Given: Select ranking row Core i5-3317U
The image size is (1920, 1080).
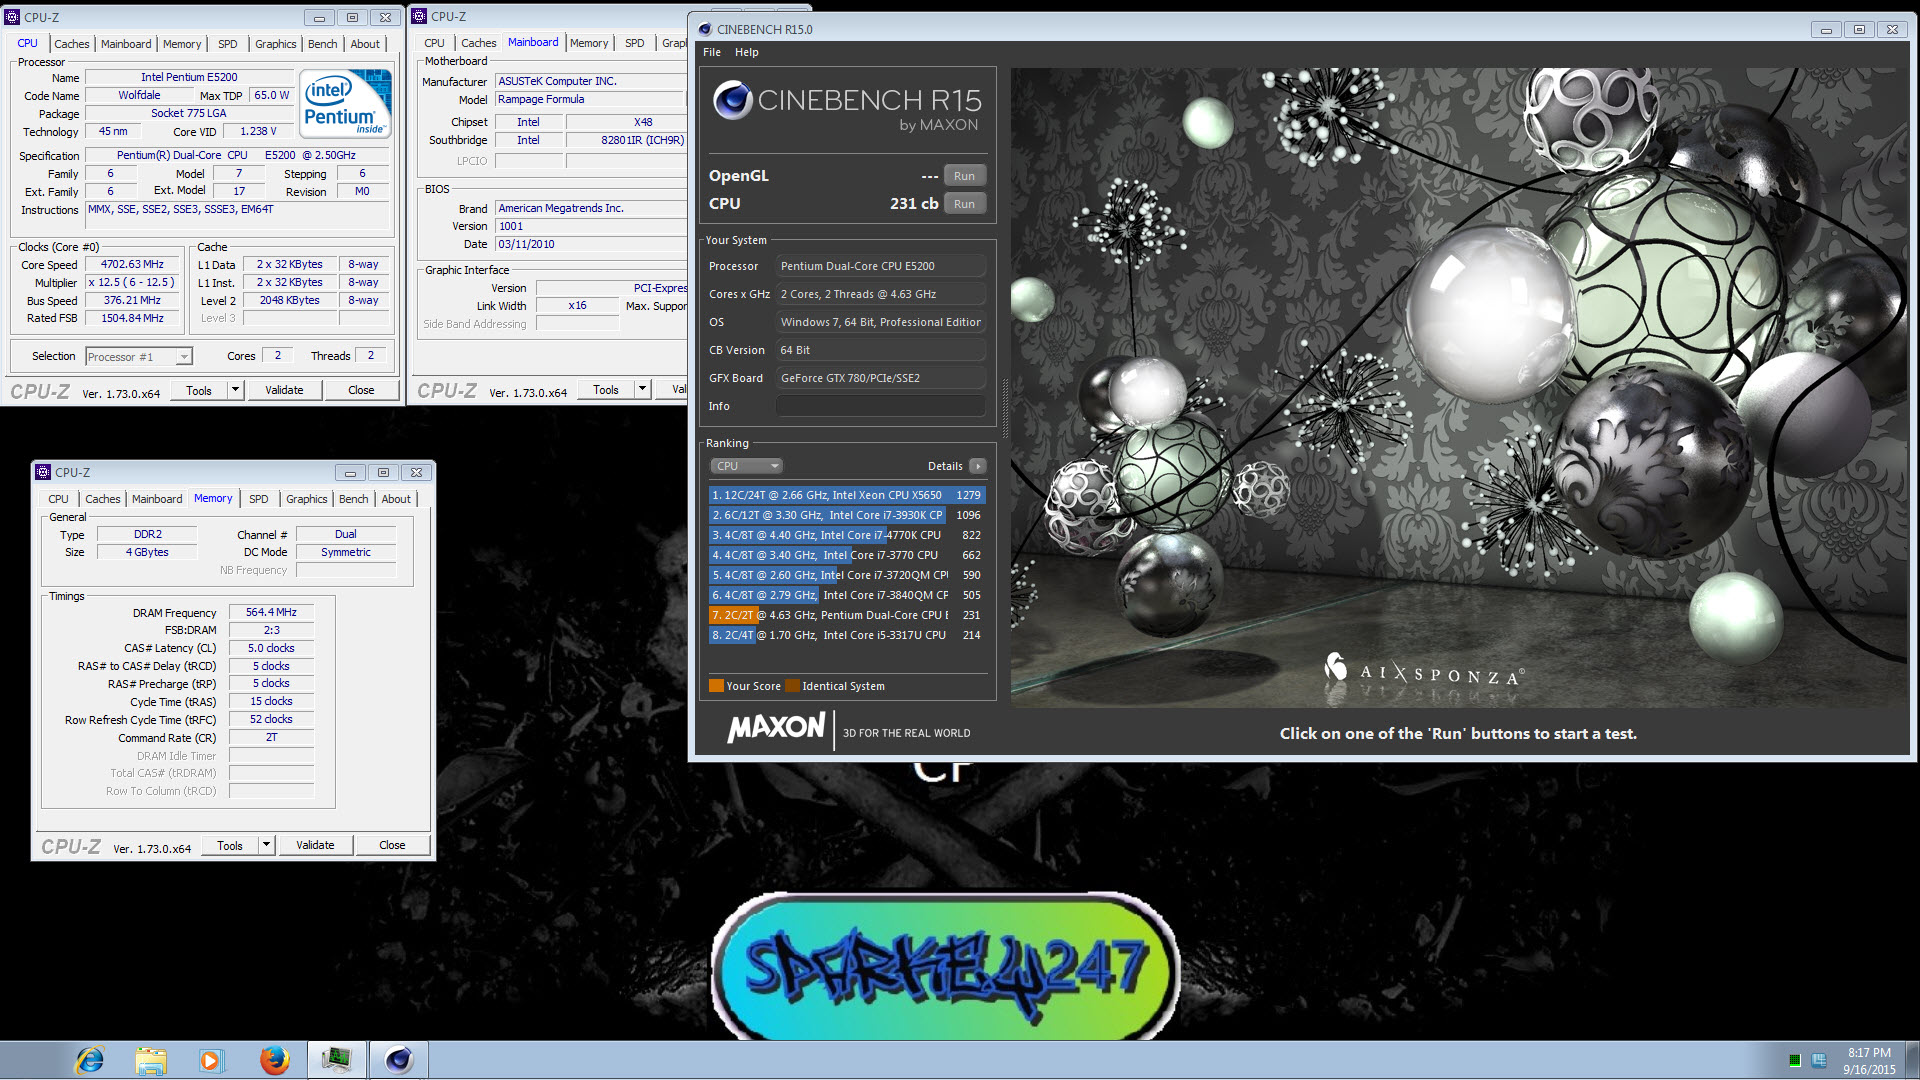Looking at the screenshot, I should click(x=847, y=635).
